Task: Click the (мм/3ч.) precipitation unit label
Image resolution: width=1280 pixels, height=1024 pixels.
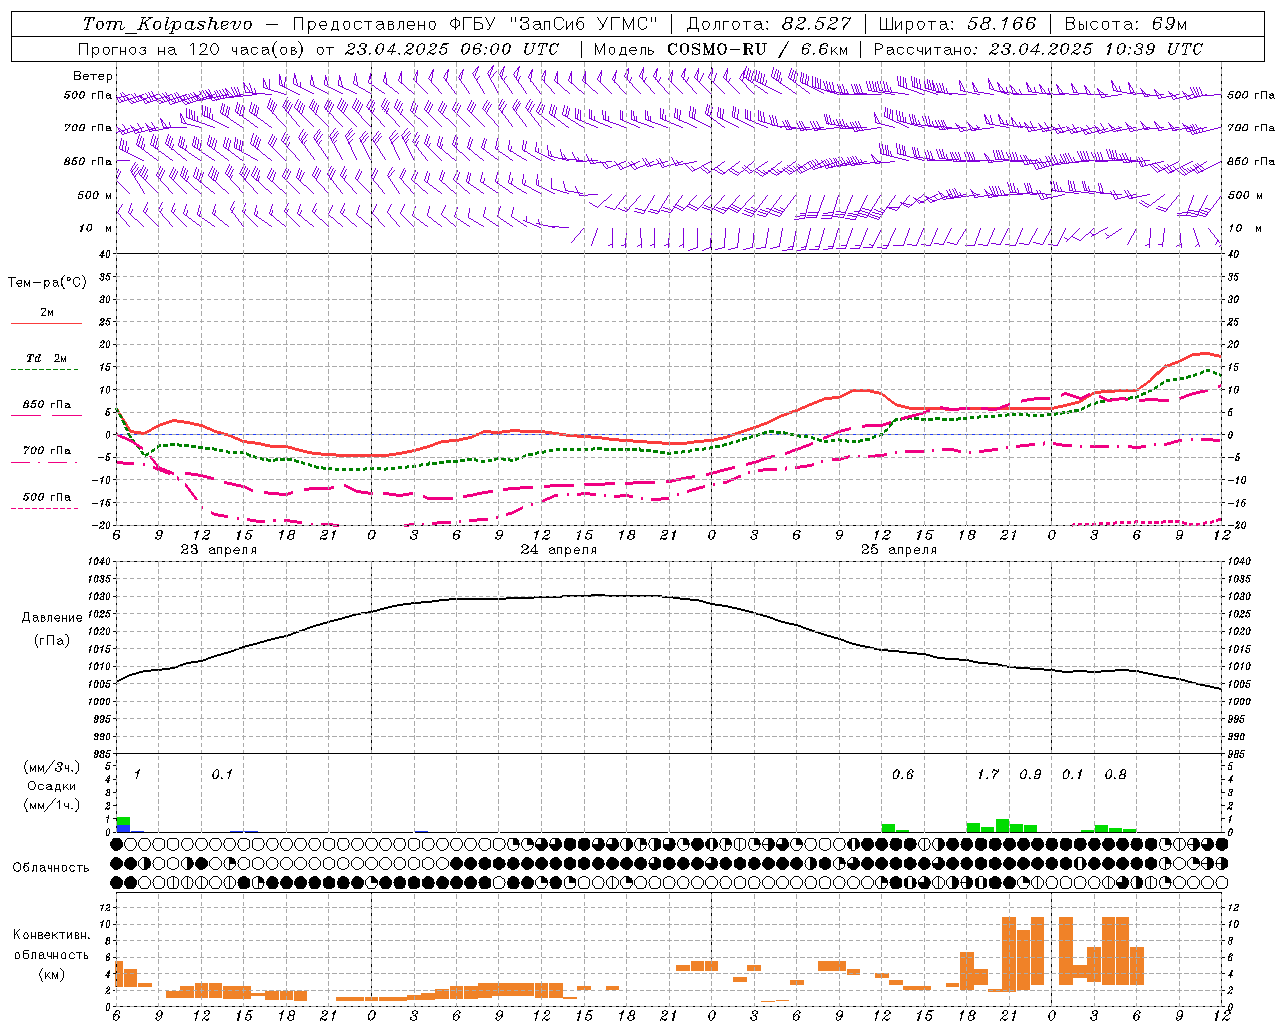Action: 52,768
